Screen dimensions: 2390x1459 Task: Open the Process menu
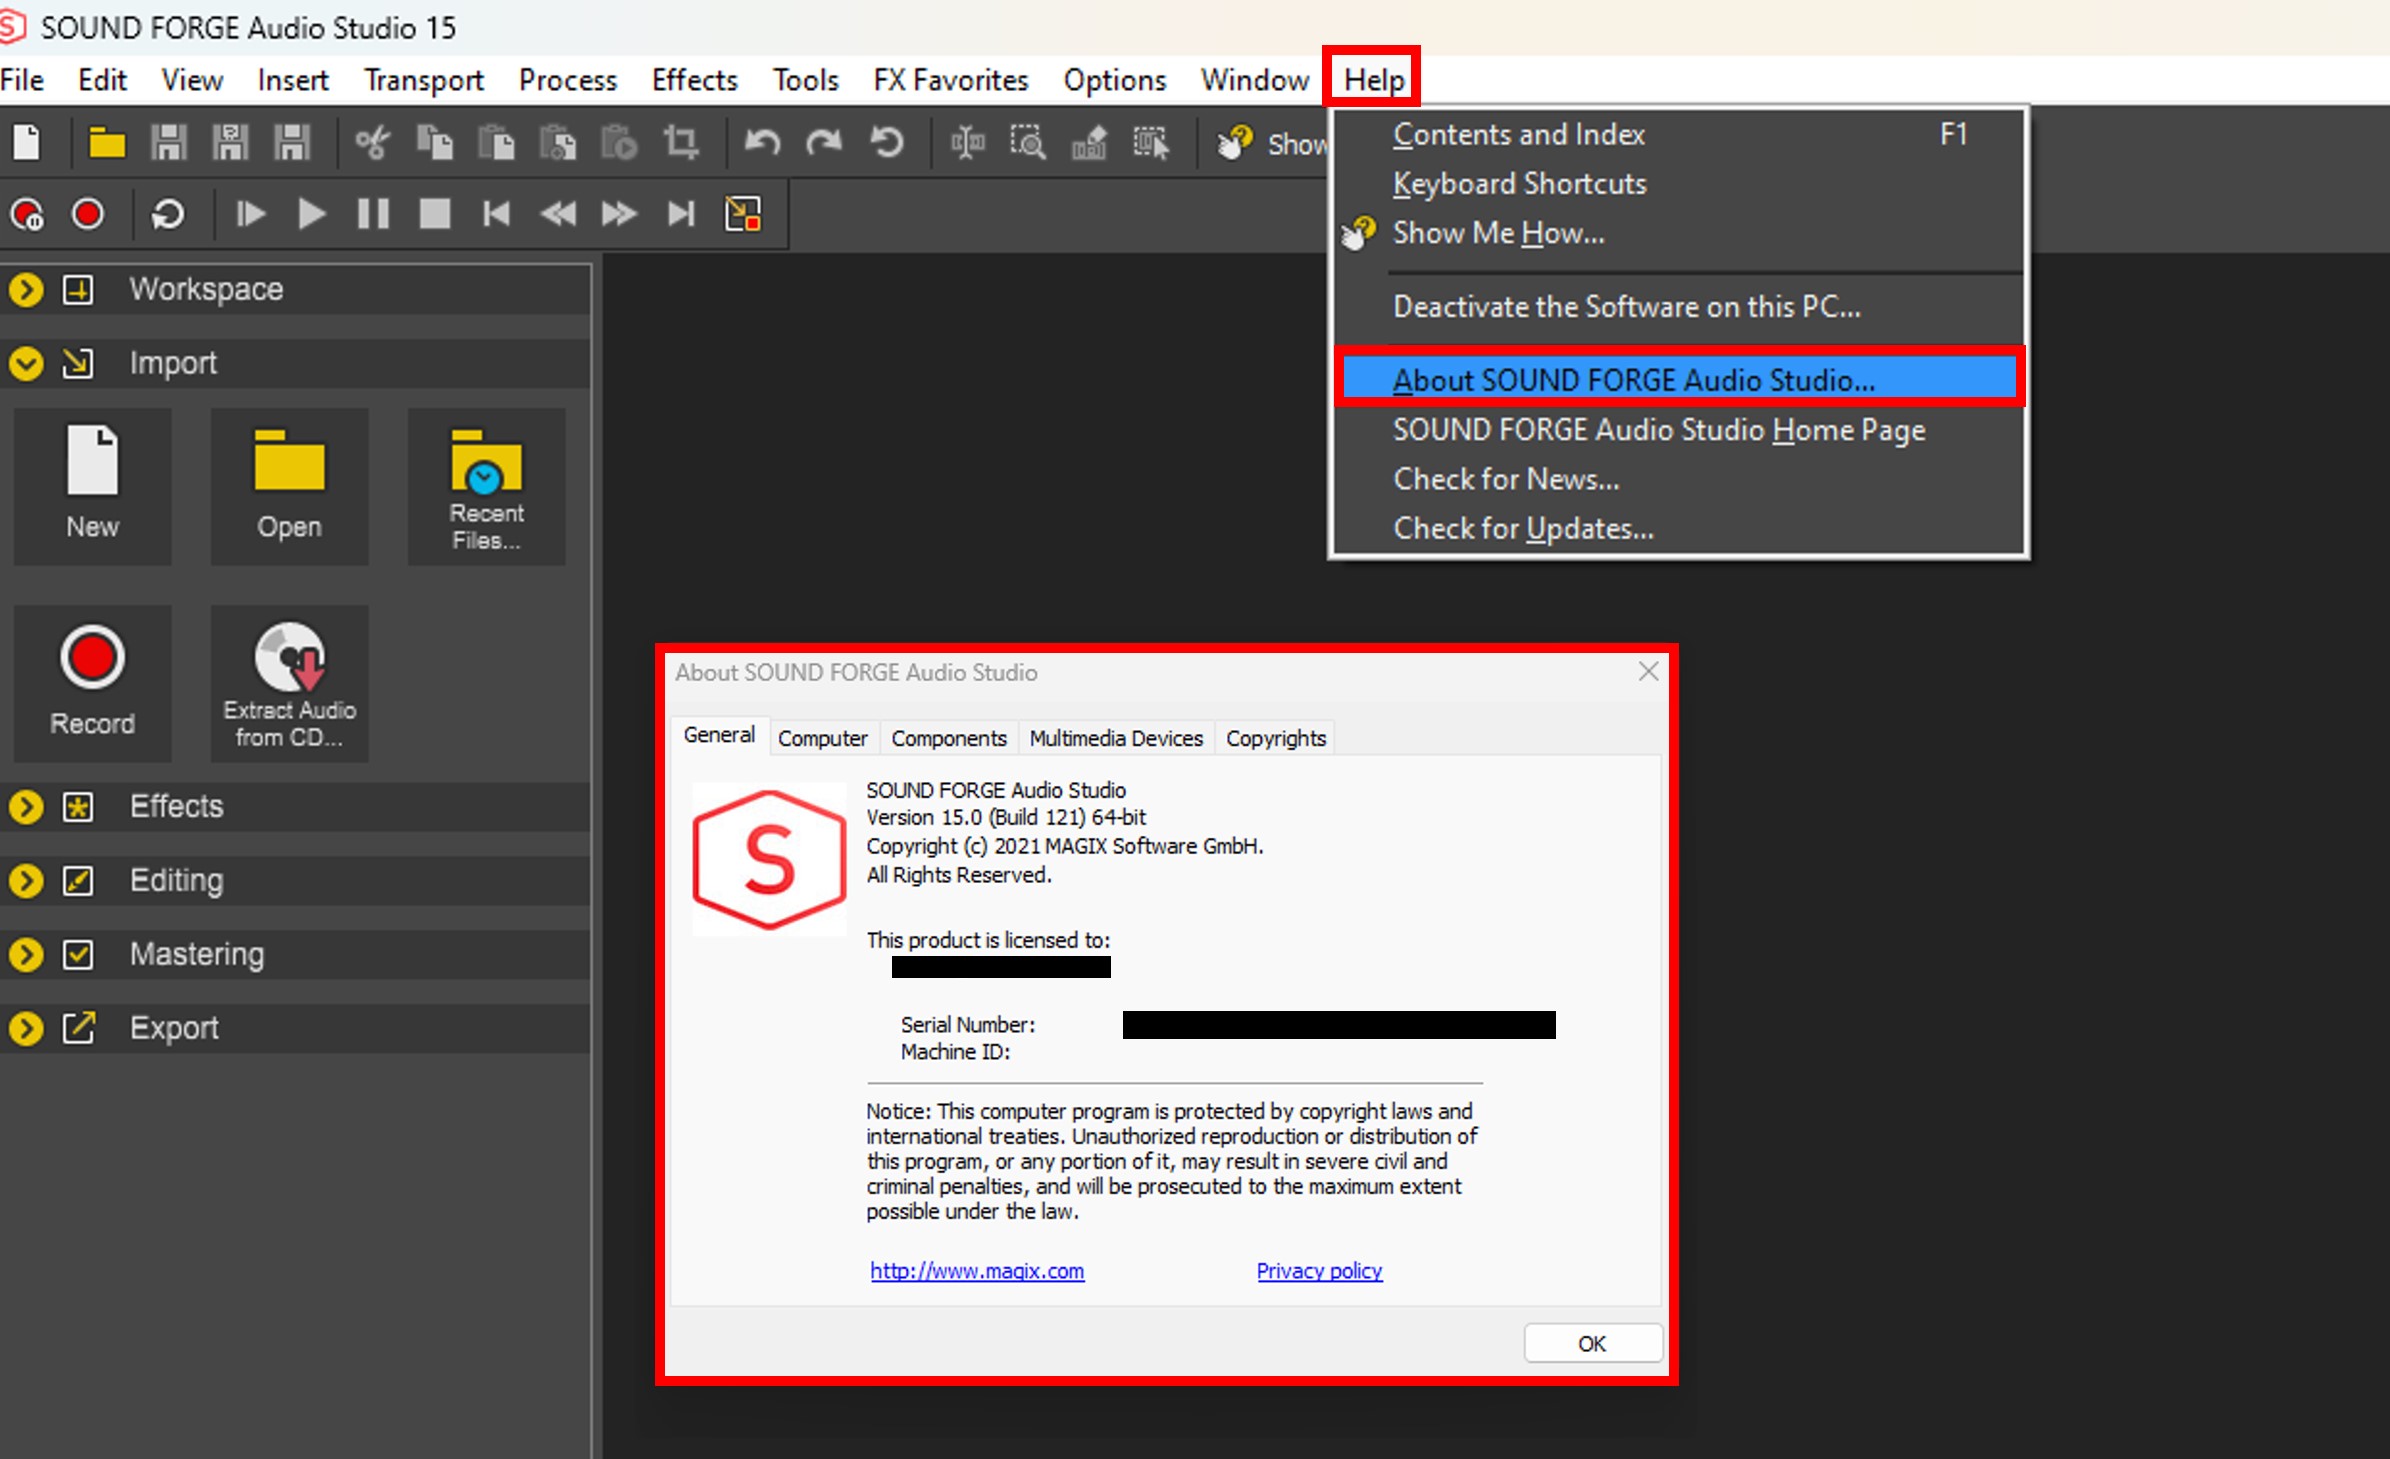568,80
